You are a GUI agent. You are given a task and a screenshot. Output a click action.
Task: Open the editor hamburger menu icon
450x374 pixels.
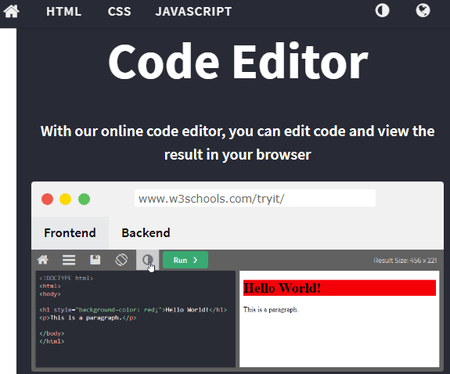69,260
